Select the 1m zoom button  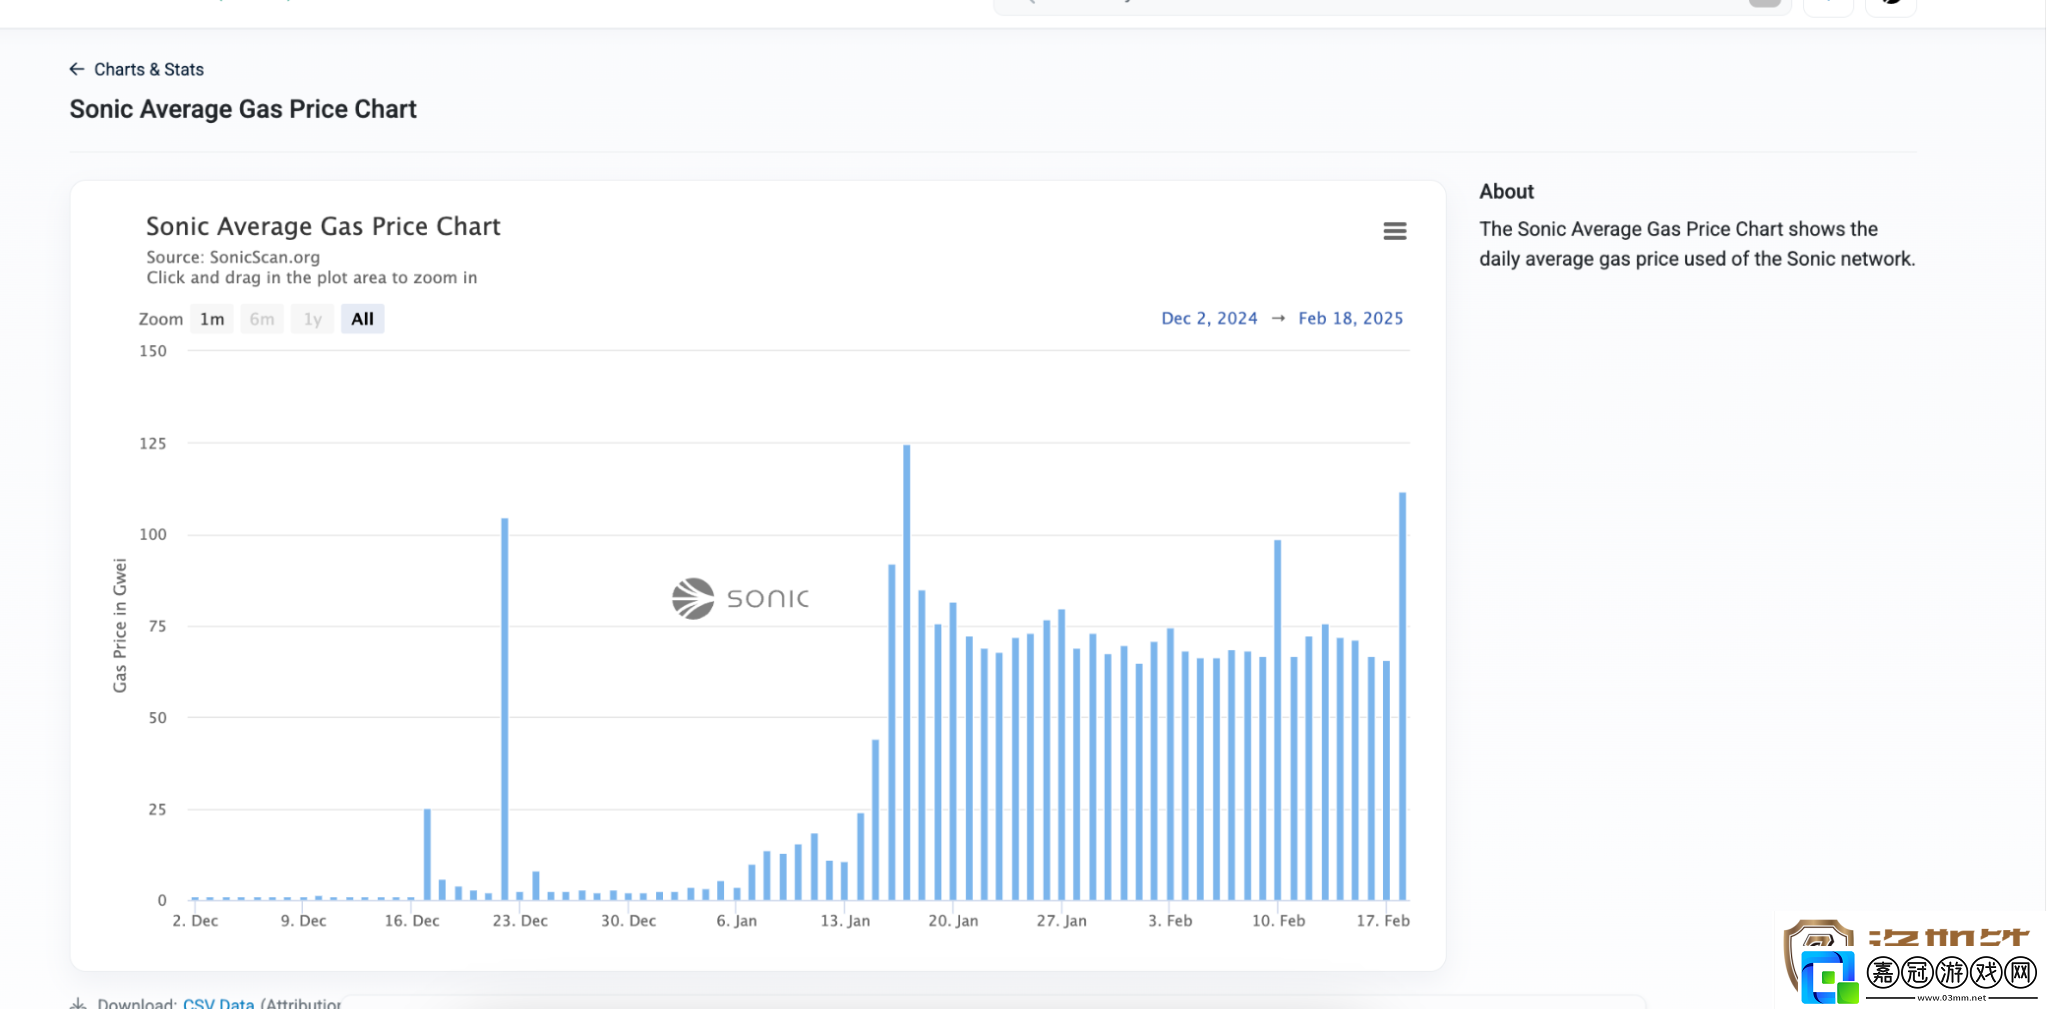212,319
